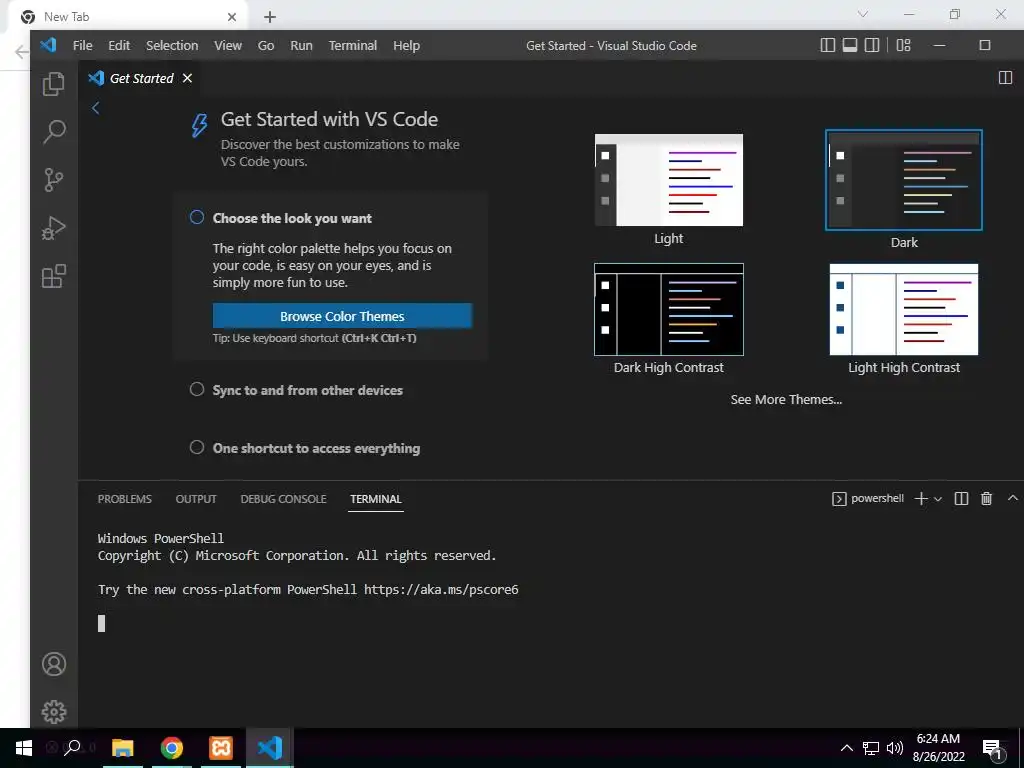Open the Selection menu
The width and height of the screenshot is (1024, 768).
[x=172, y=46]
